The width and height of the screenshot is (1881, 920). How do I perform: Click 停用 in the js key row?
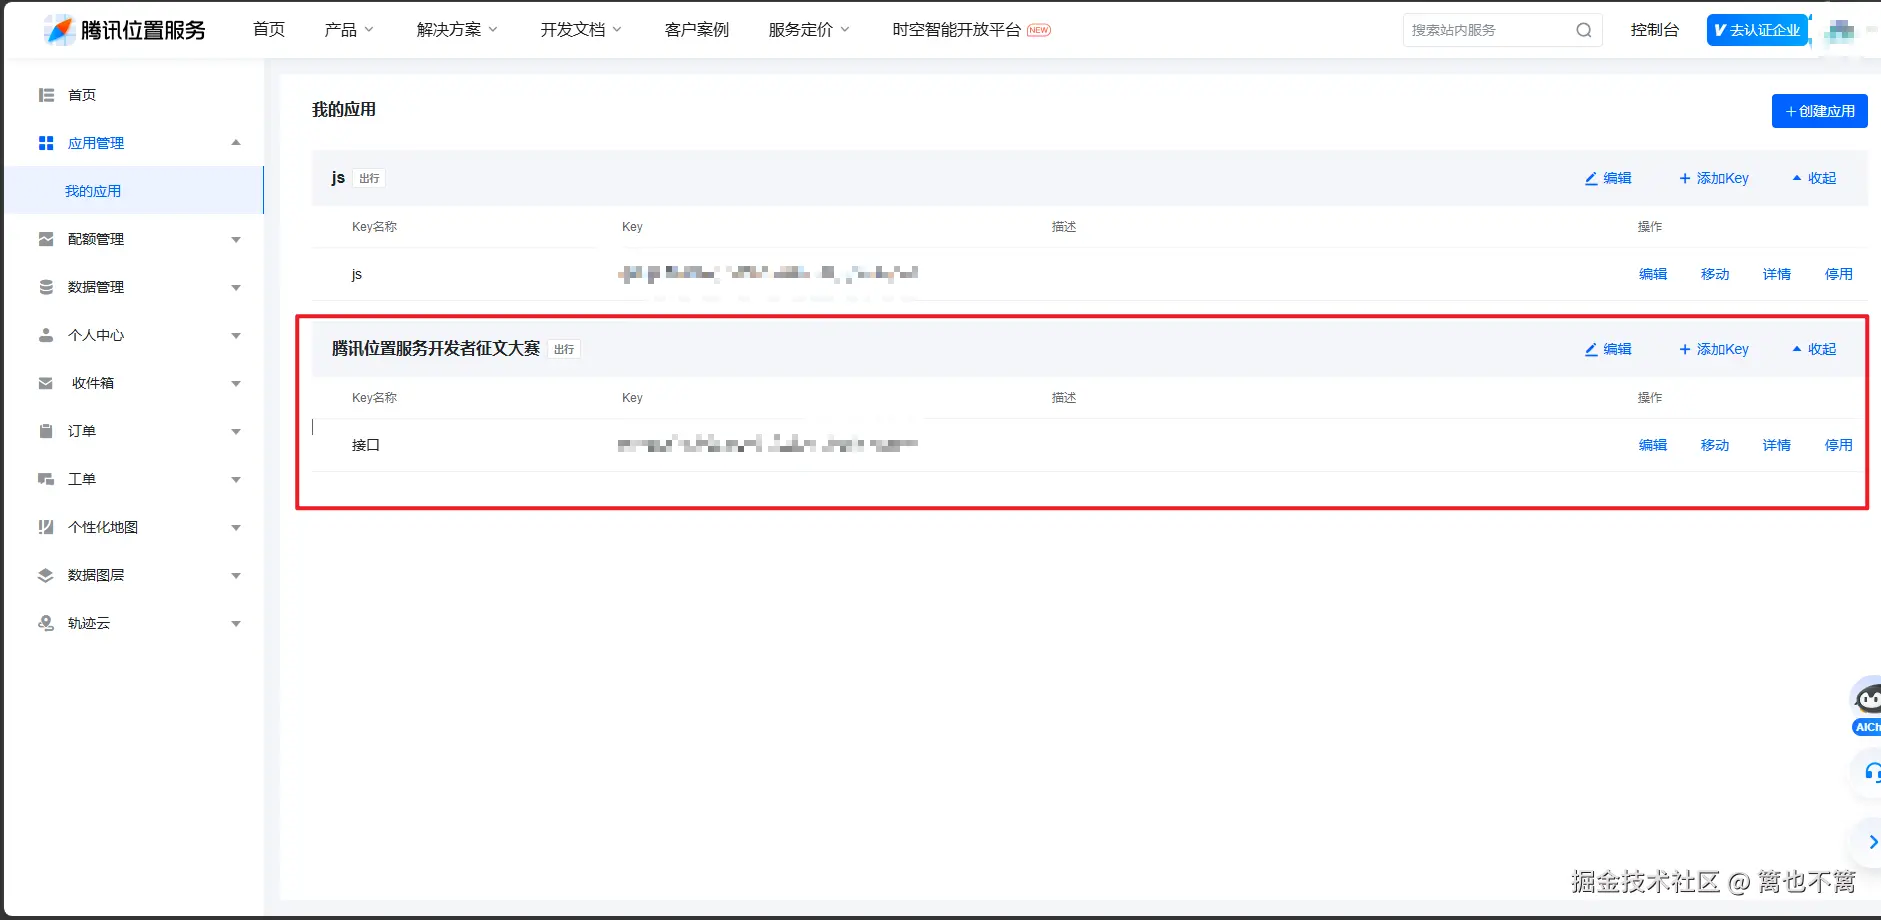1838,274
